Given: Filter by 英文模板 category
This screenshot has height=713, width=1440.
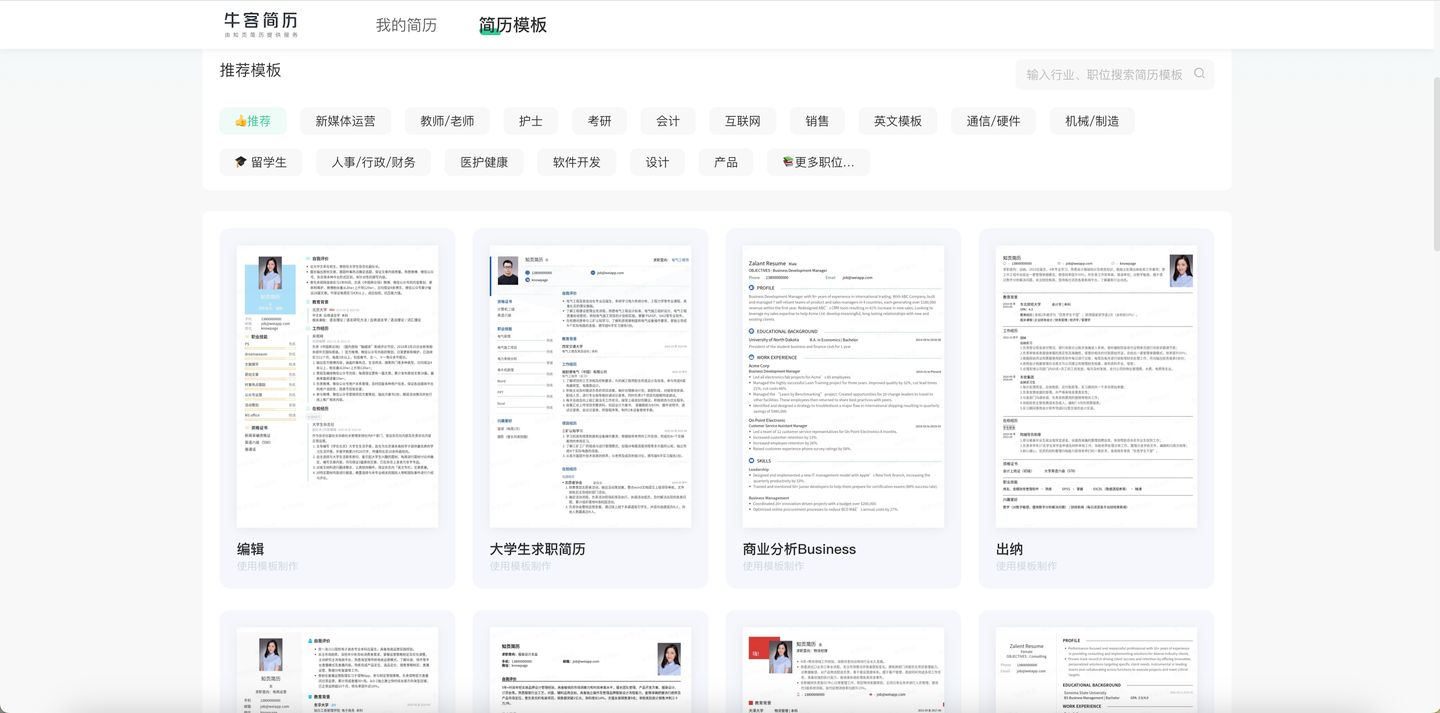Looking at the screenshot, I should click(x=898, y=121).
